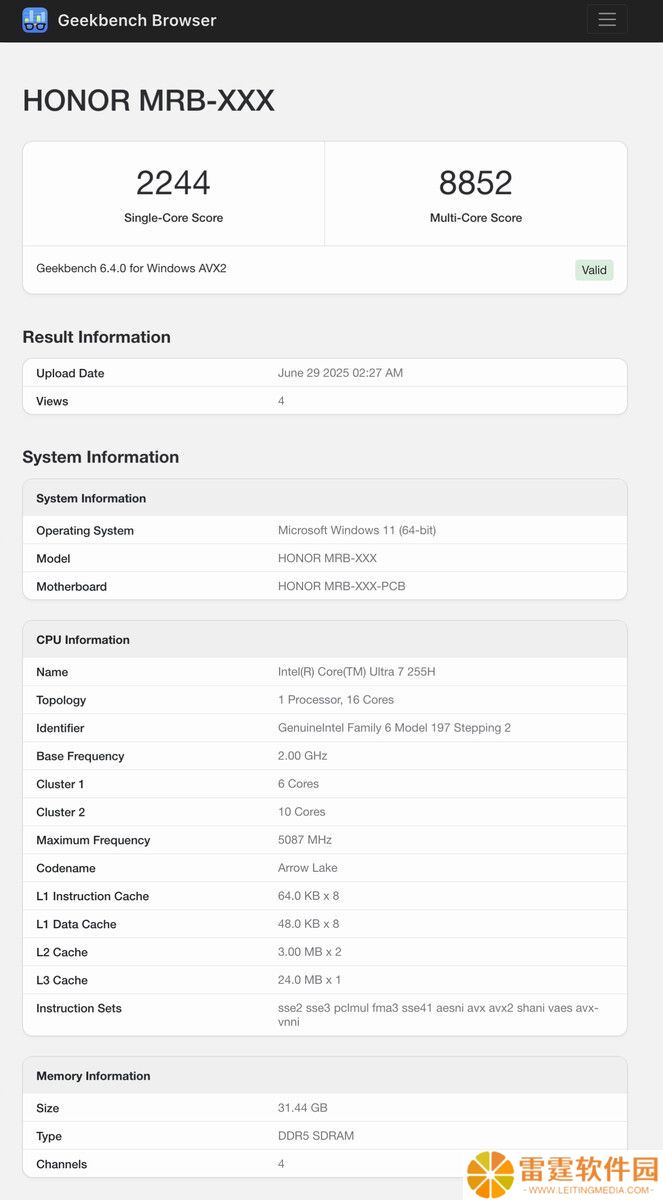Screen dimensions: 663x1200
Task: Select the 5087 MHz maximum frequency value
Action: click(x=305, y=839)
